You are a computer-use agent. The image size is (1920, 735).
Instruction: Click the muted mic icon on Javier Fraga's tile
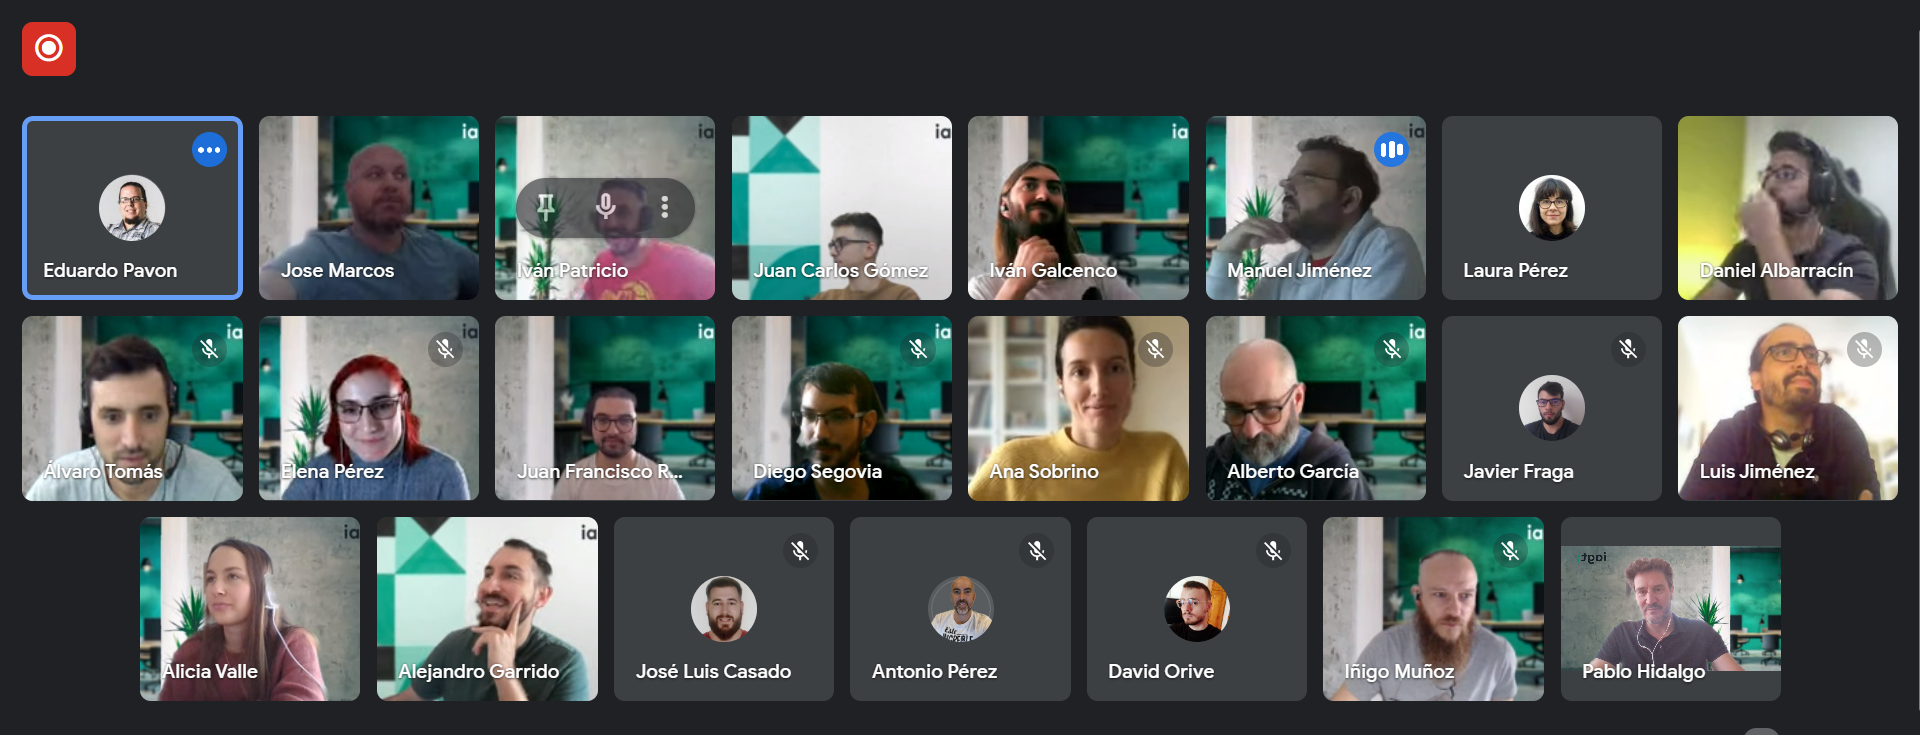[1628, 349]
